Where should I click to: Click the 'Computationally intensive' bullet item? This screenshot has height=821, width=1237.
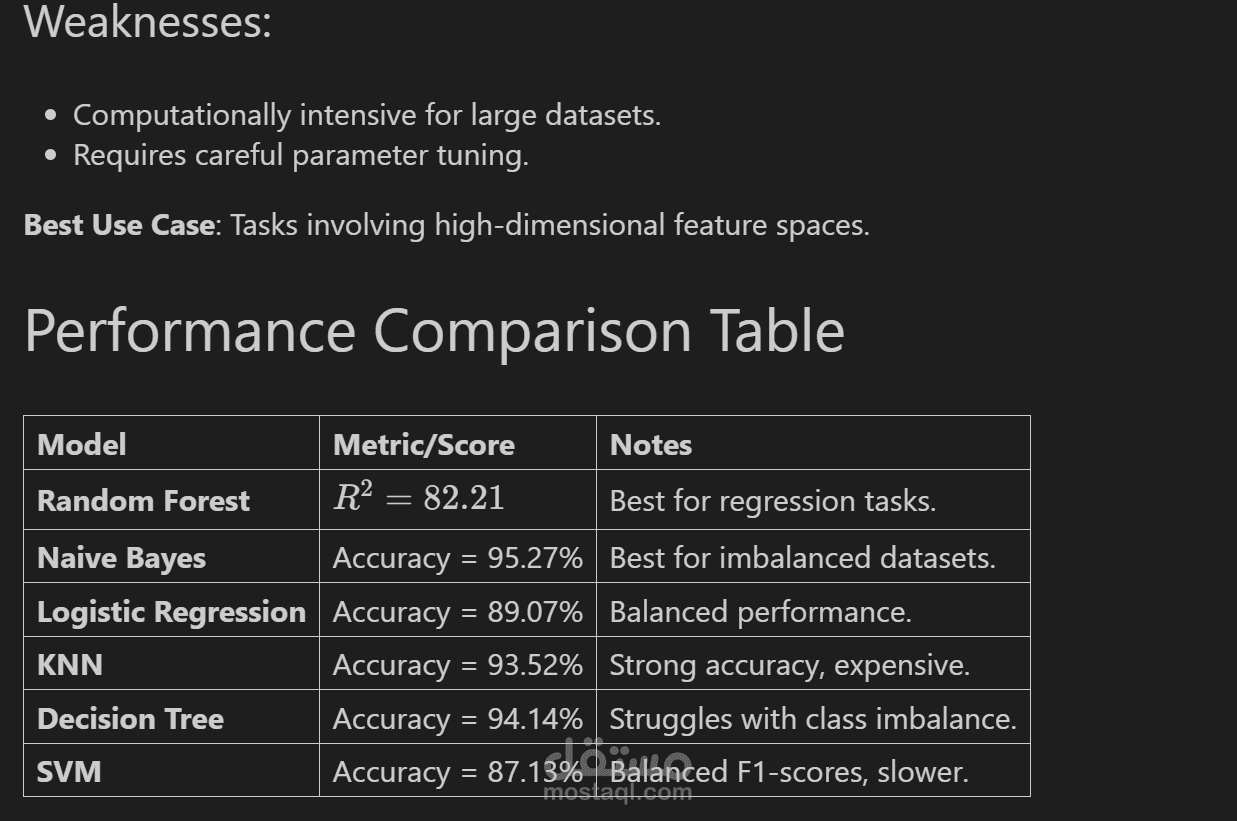(367, 115)
